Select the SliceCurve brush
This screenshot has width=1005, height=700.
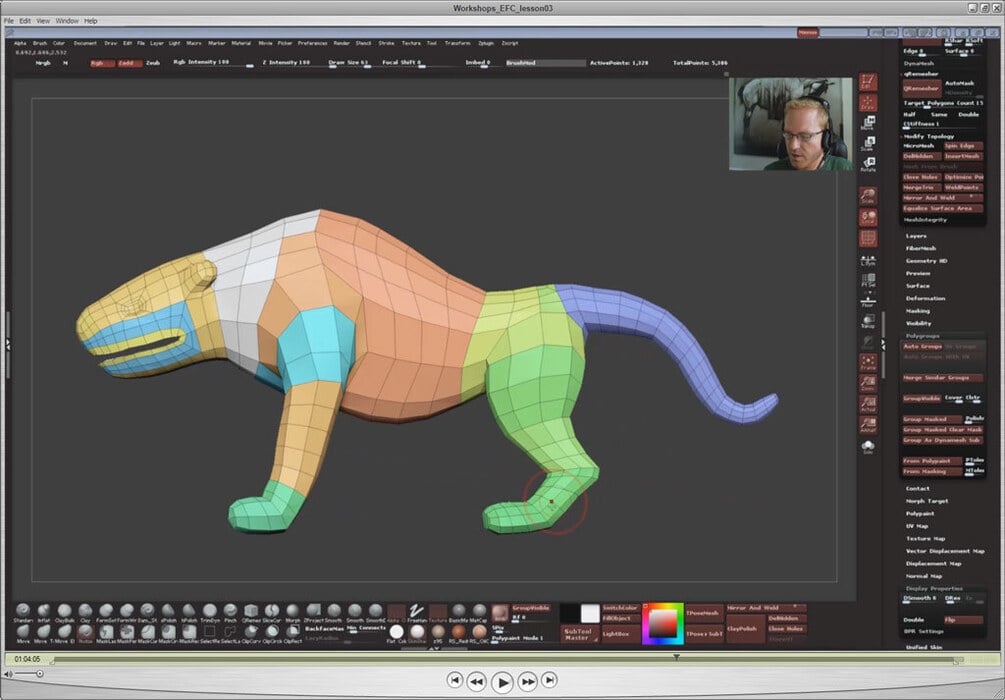[272, 612]
